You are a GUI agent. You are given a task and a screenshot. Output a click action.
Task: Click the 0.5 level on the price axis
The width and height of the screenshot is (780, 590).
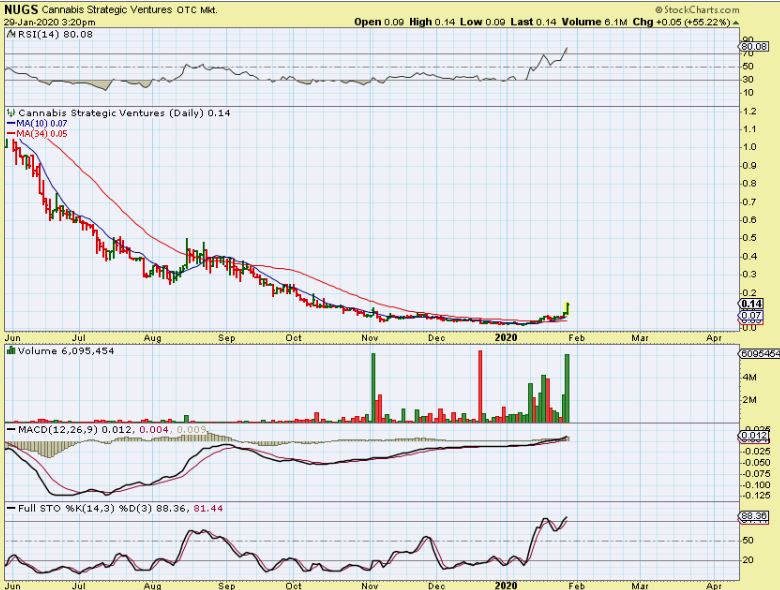pos(750,238)
